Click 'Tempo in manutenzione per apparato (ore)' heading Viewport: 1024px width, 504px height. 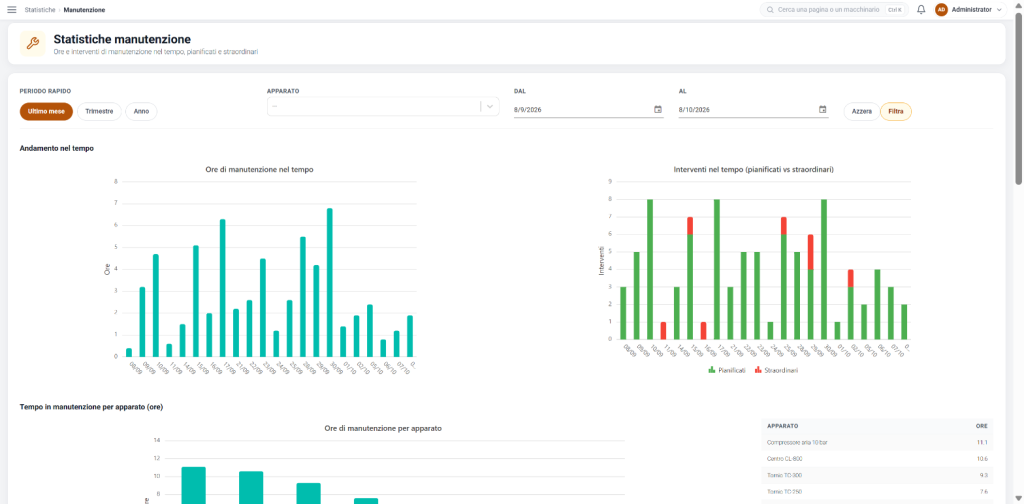(91, 407)
